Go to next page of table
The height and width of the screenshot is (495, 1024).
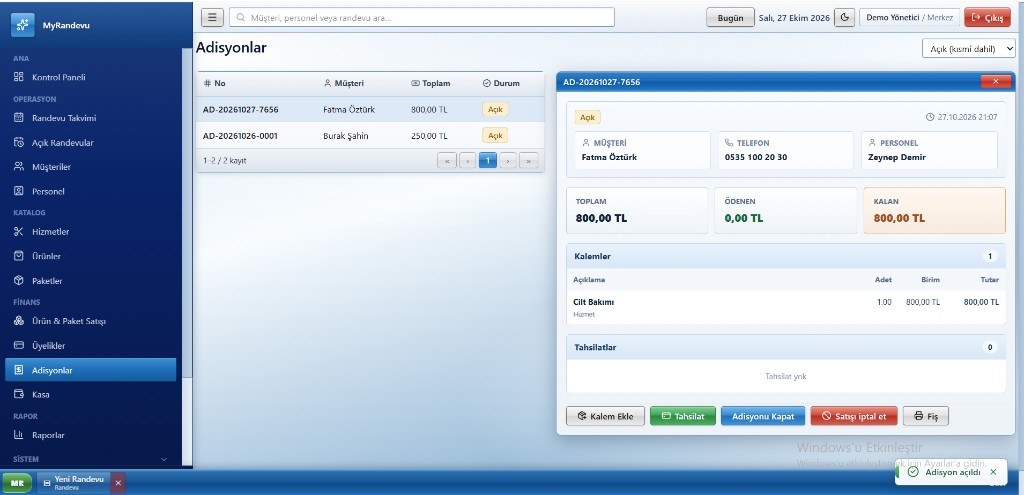508,160
